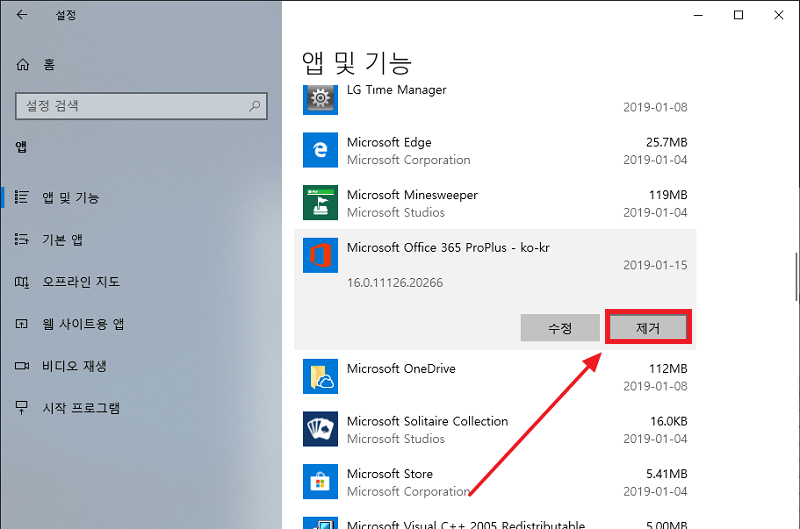Click the 112MB size of OneDrive
Image resolution: width=800 pixels, height=529 pixels.
point(668,369)
